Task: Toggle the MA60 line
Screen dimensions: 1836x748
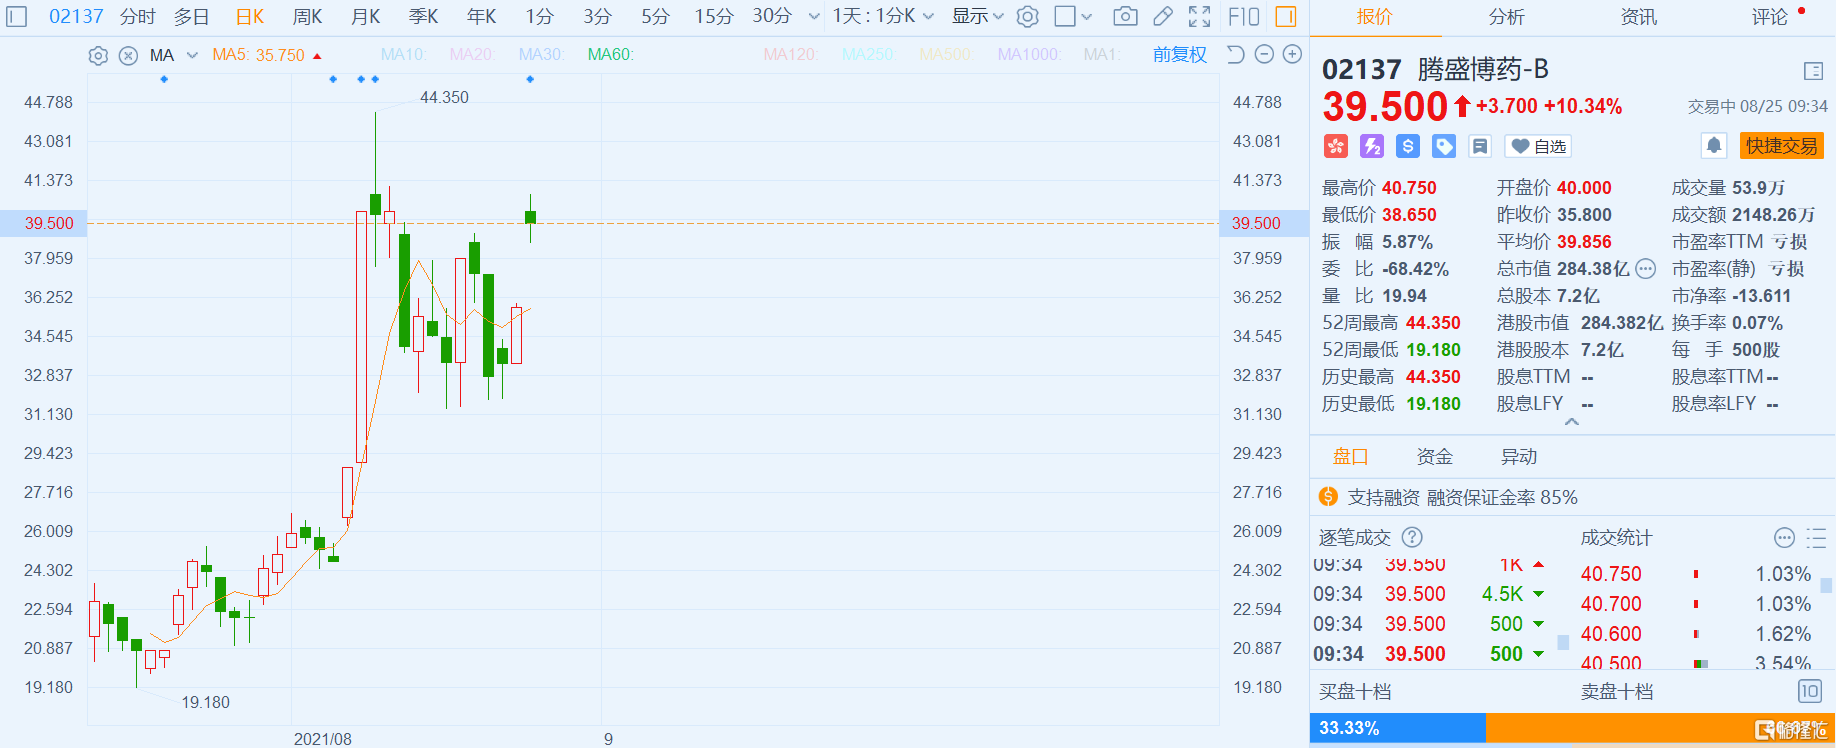Action: [x=610, y=54]
